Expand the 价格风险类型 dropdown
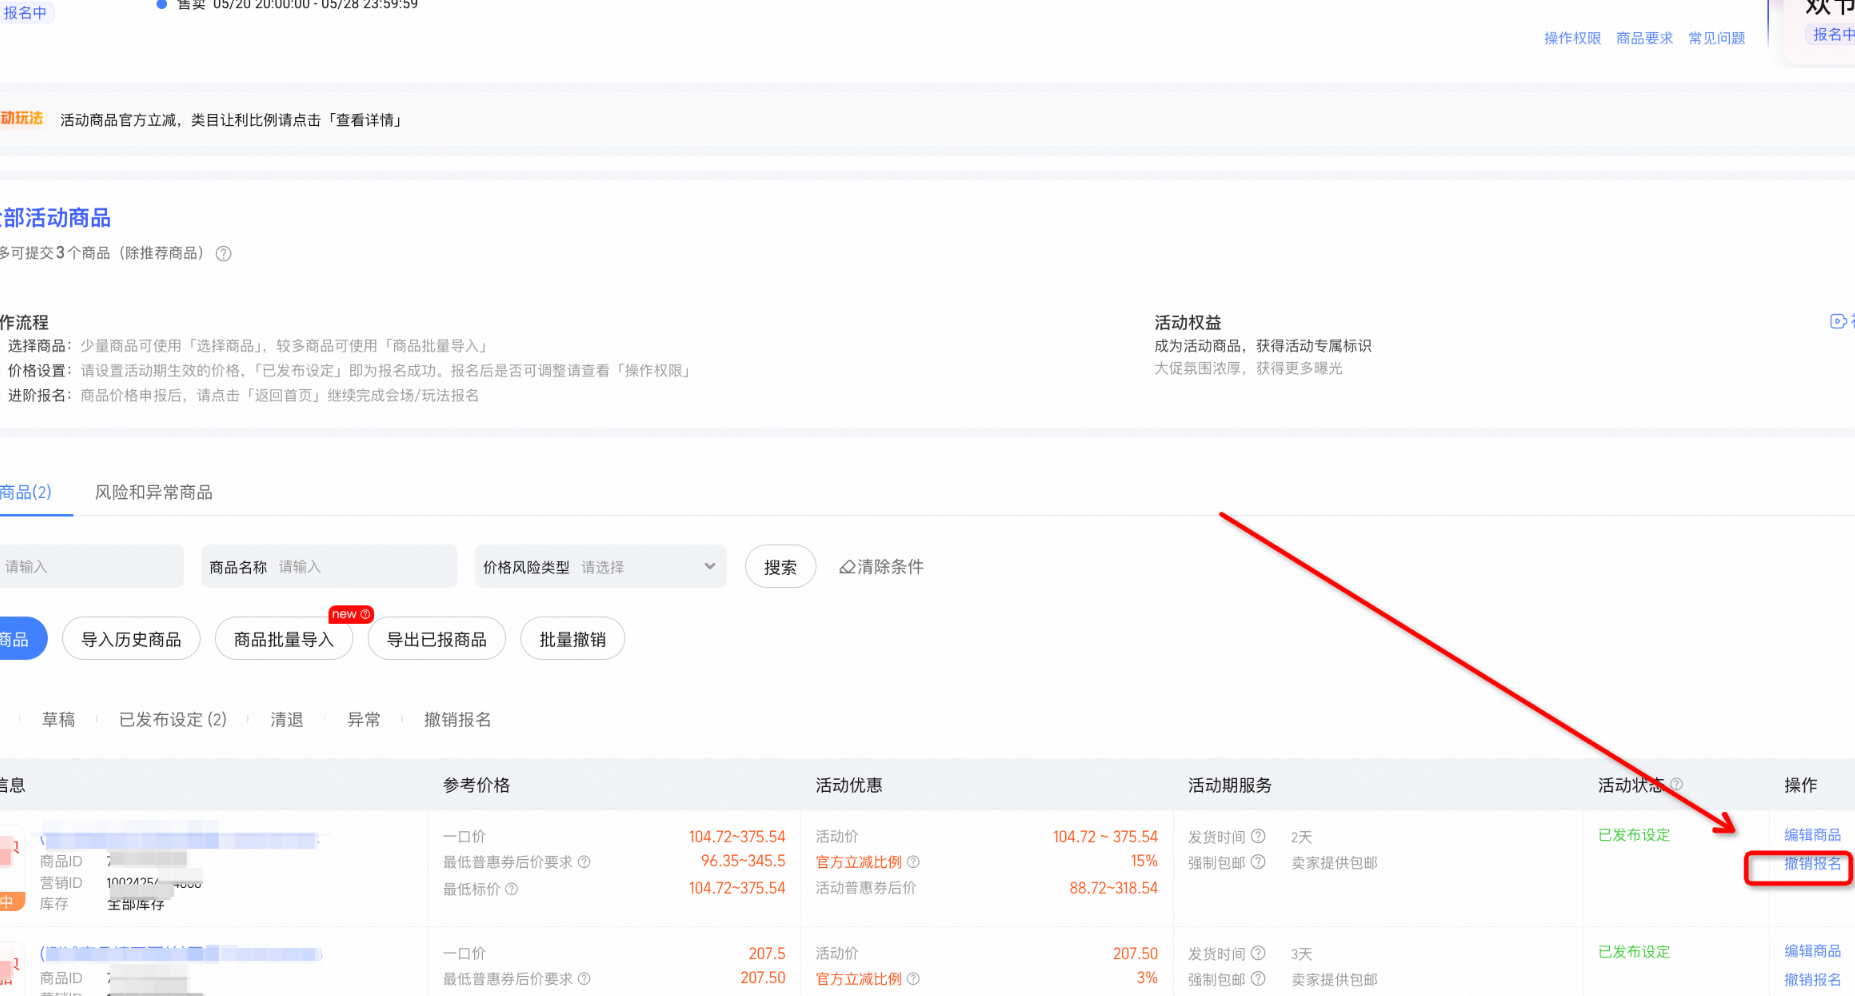1855x996 pixels. click(600, 567)
